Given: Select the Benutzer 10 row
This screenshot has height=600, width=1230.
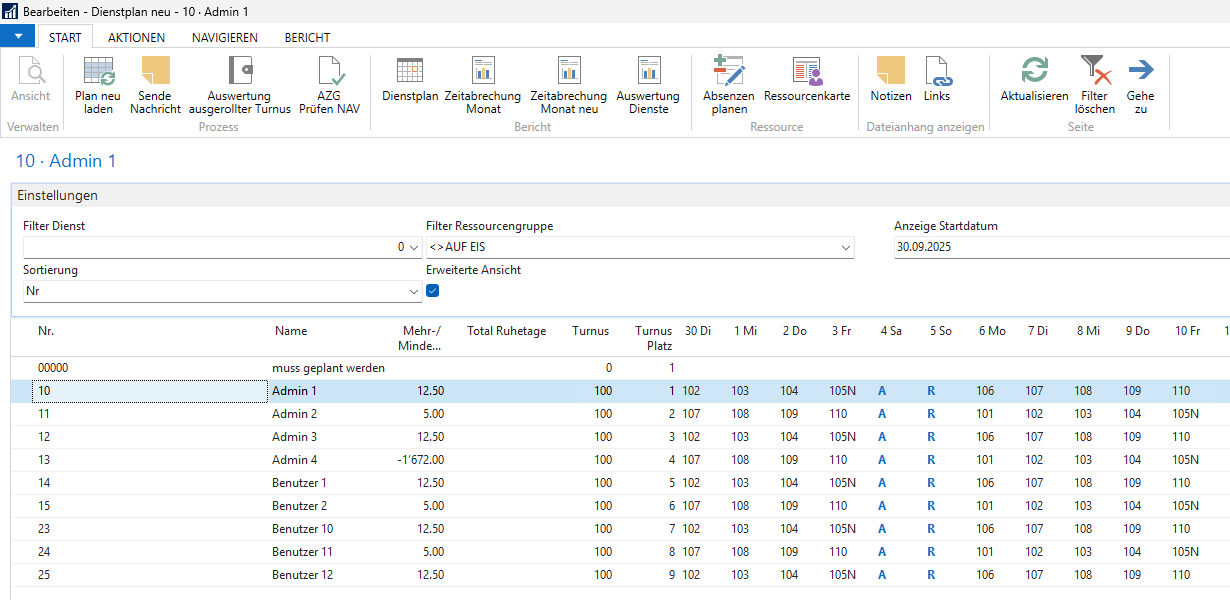Looking at the screenshot, I should click(x=302, y=529).
